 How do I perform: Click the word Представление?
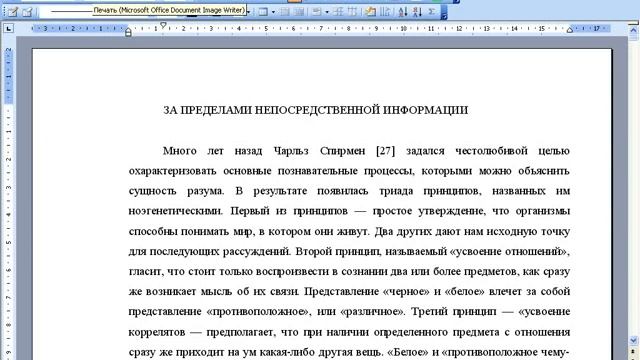[x=341, y=291]
